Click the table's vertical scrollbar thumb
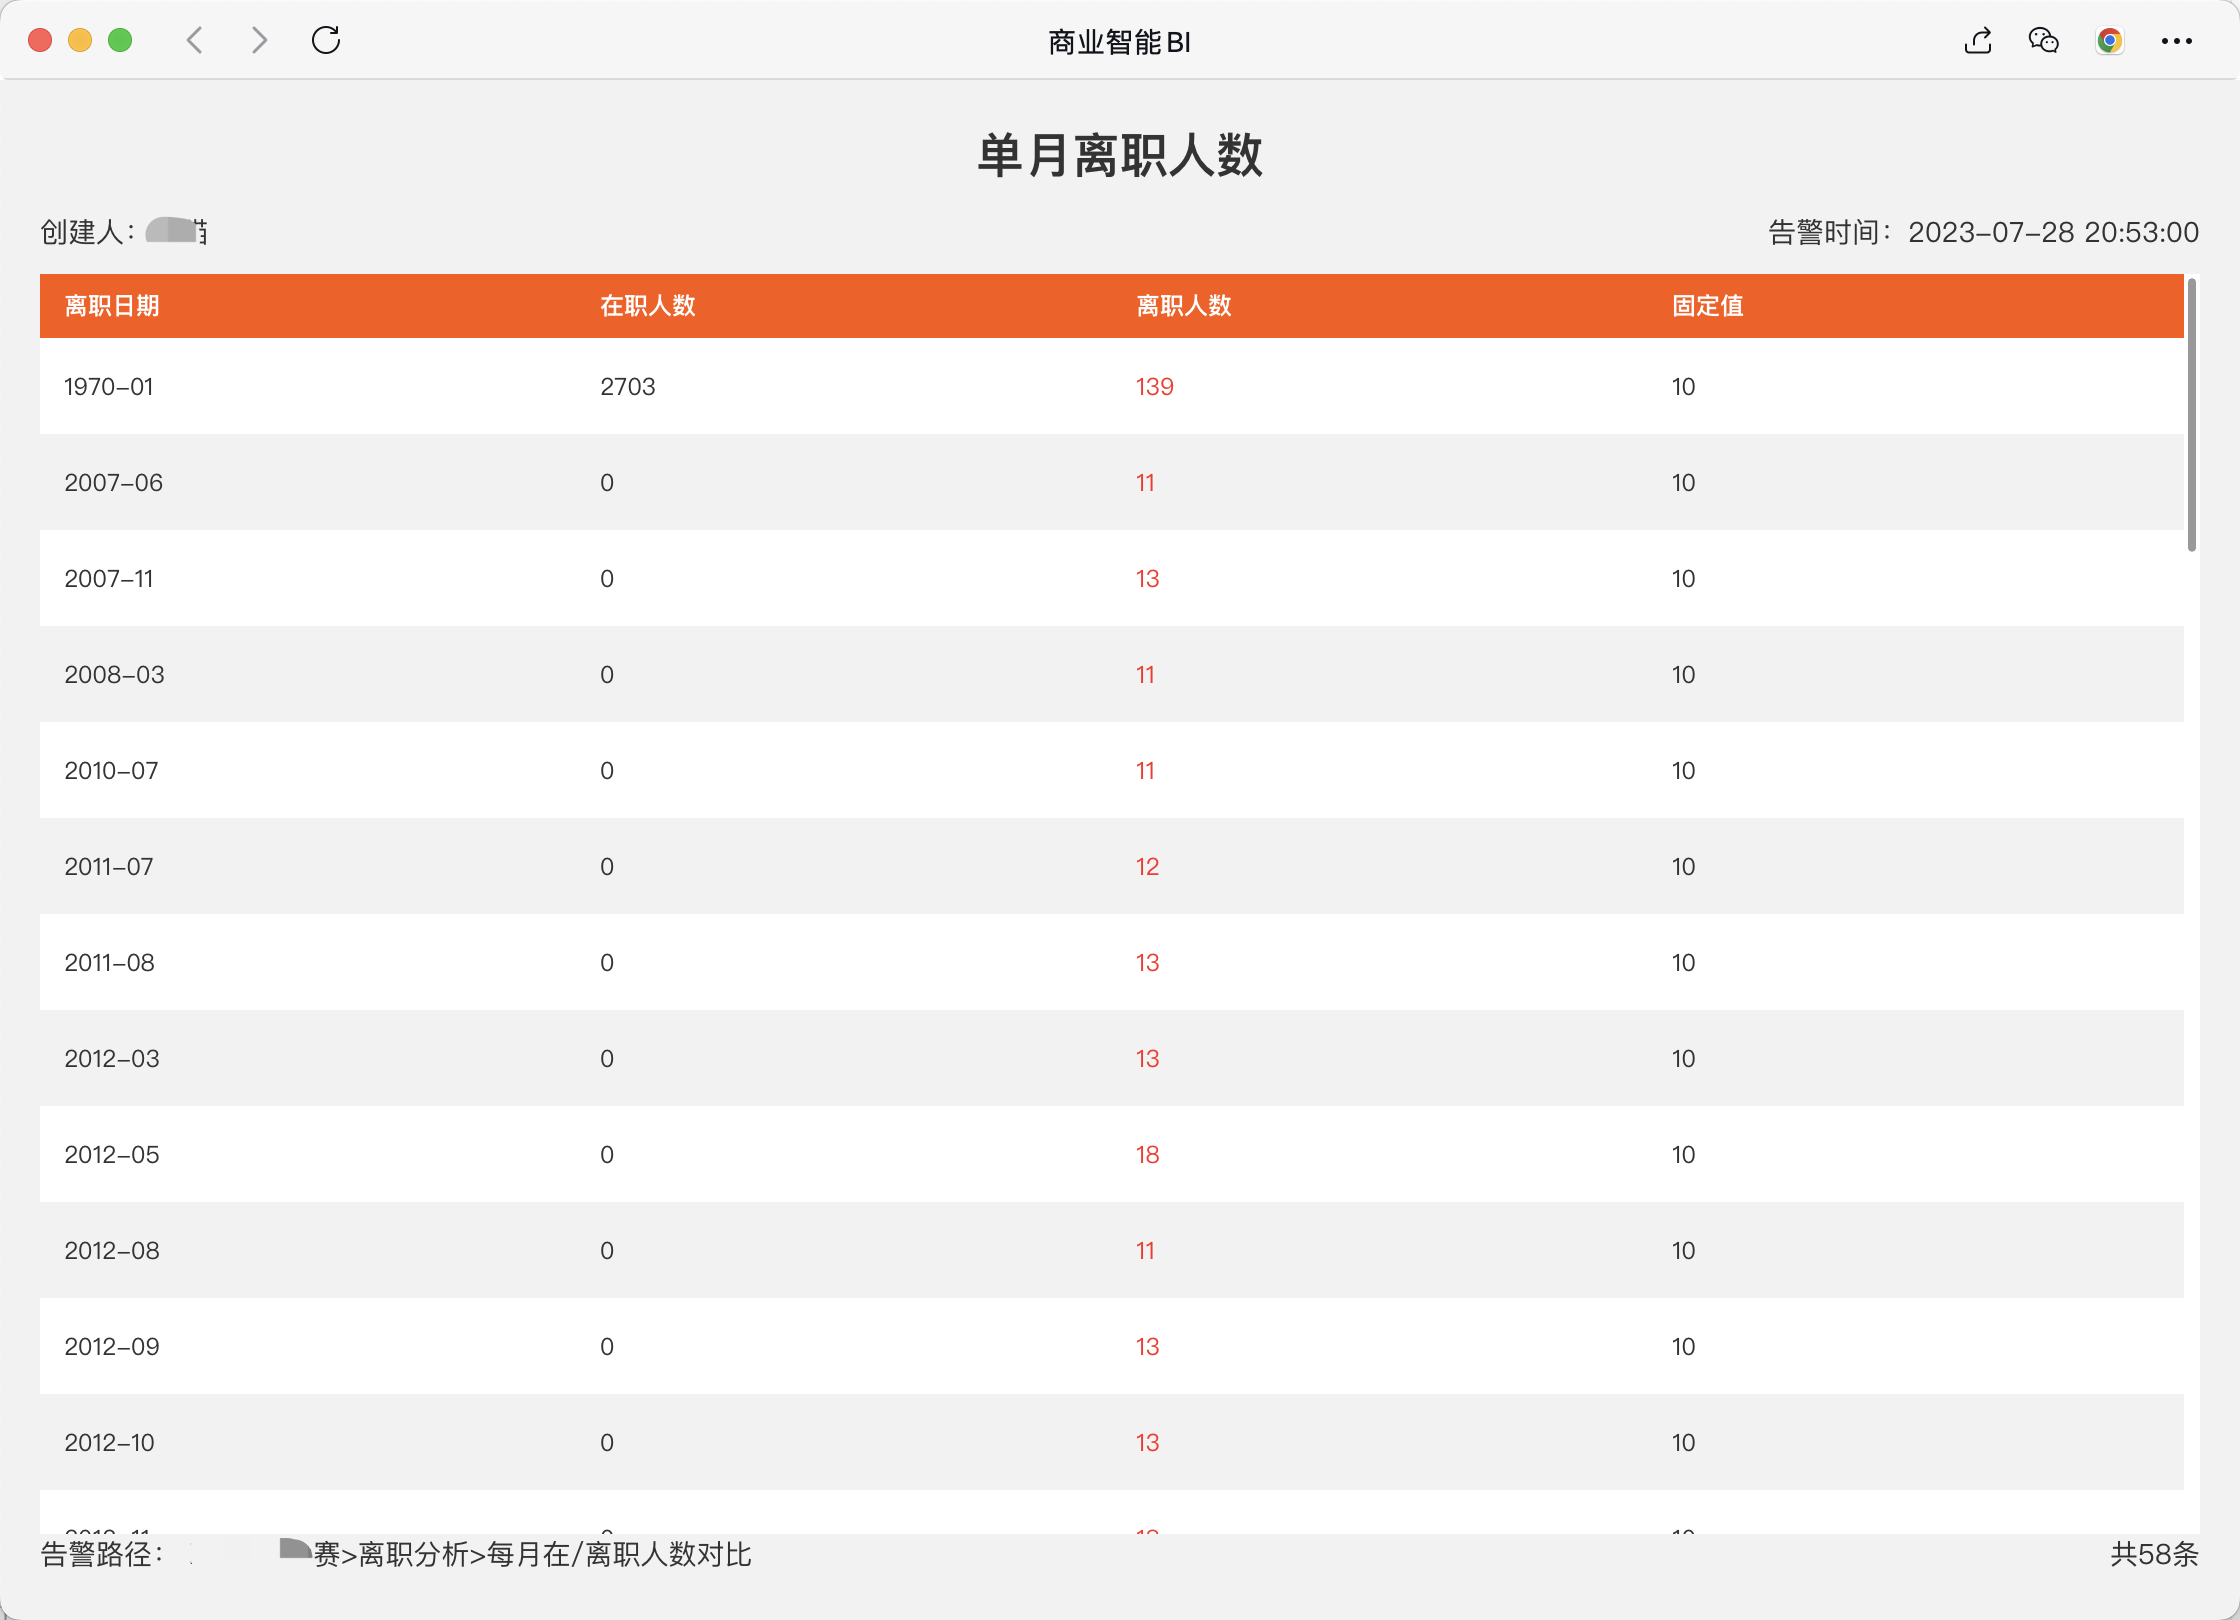Image resolution: width=2240 pixels, height=1620 pixels. click(2191, 415)
